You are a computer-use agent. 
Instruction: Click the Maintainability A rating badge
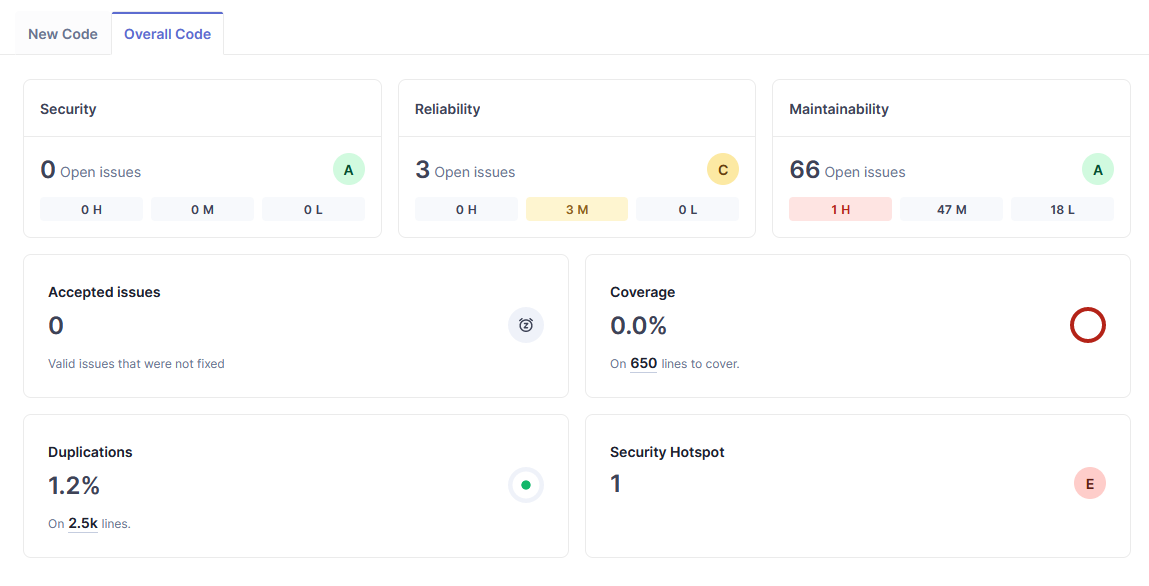pos(1097,170)
